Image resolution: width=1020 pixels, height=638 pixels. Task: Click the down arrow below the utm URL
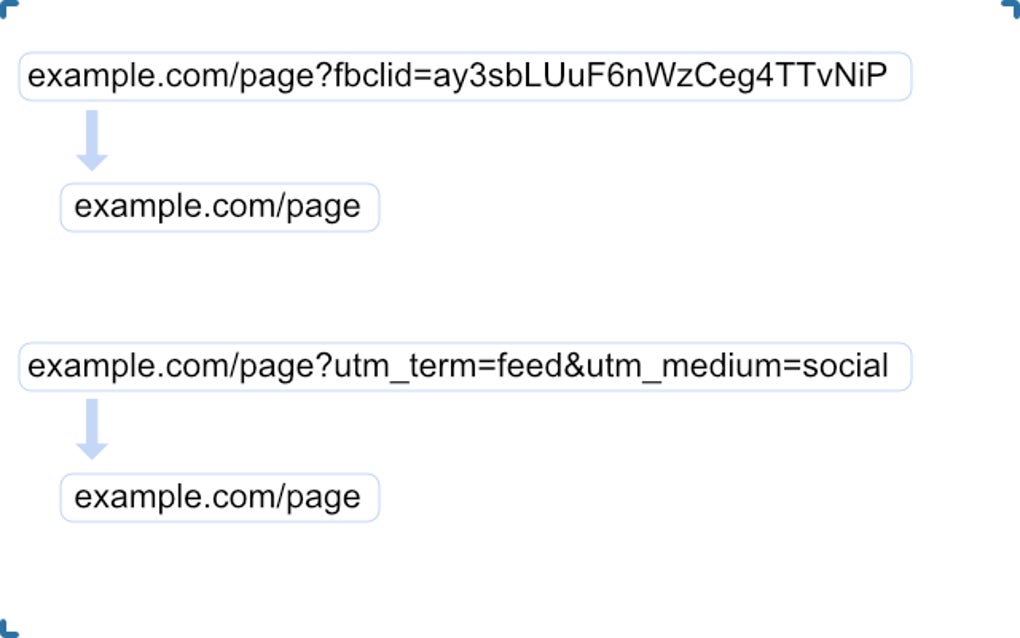pyautogui.click(x=92, y=429)
